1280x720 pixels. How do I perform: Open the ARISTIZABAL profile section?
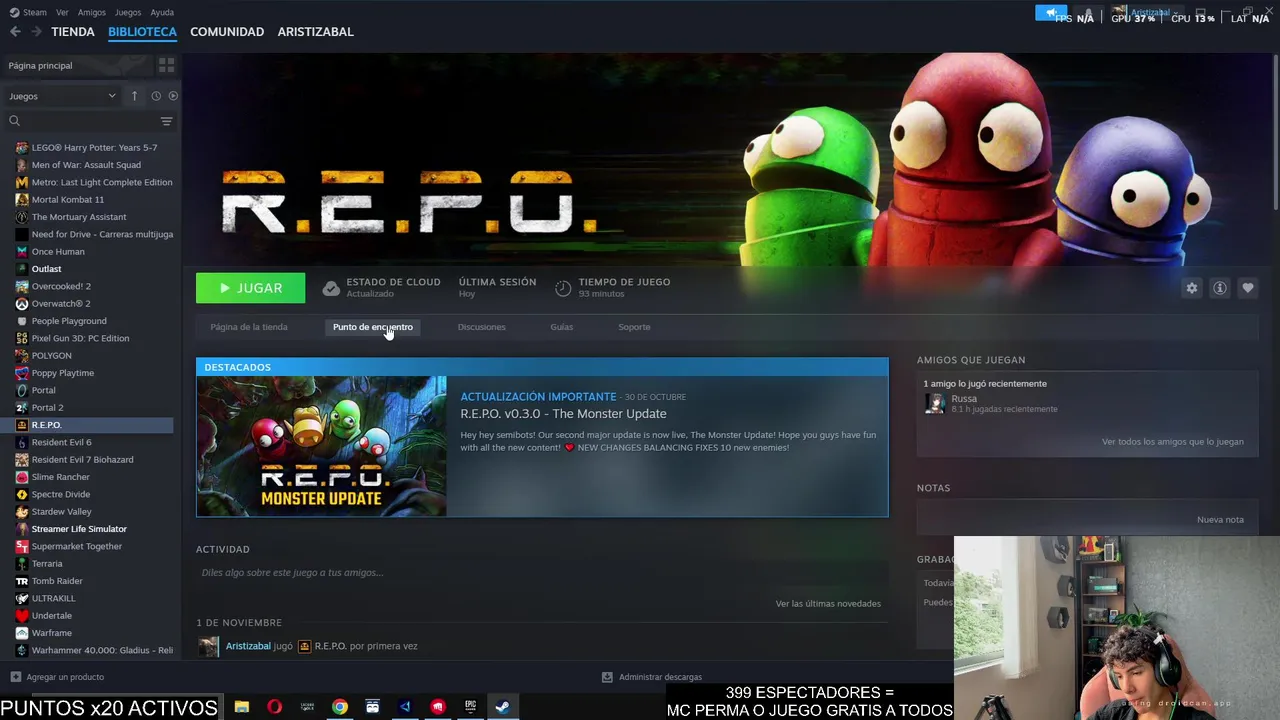point(315,32)
